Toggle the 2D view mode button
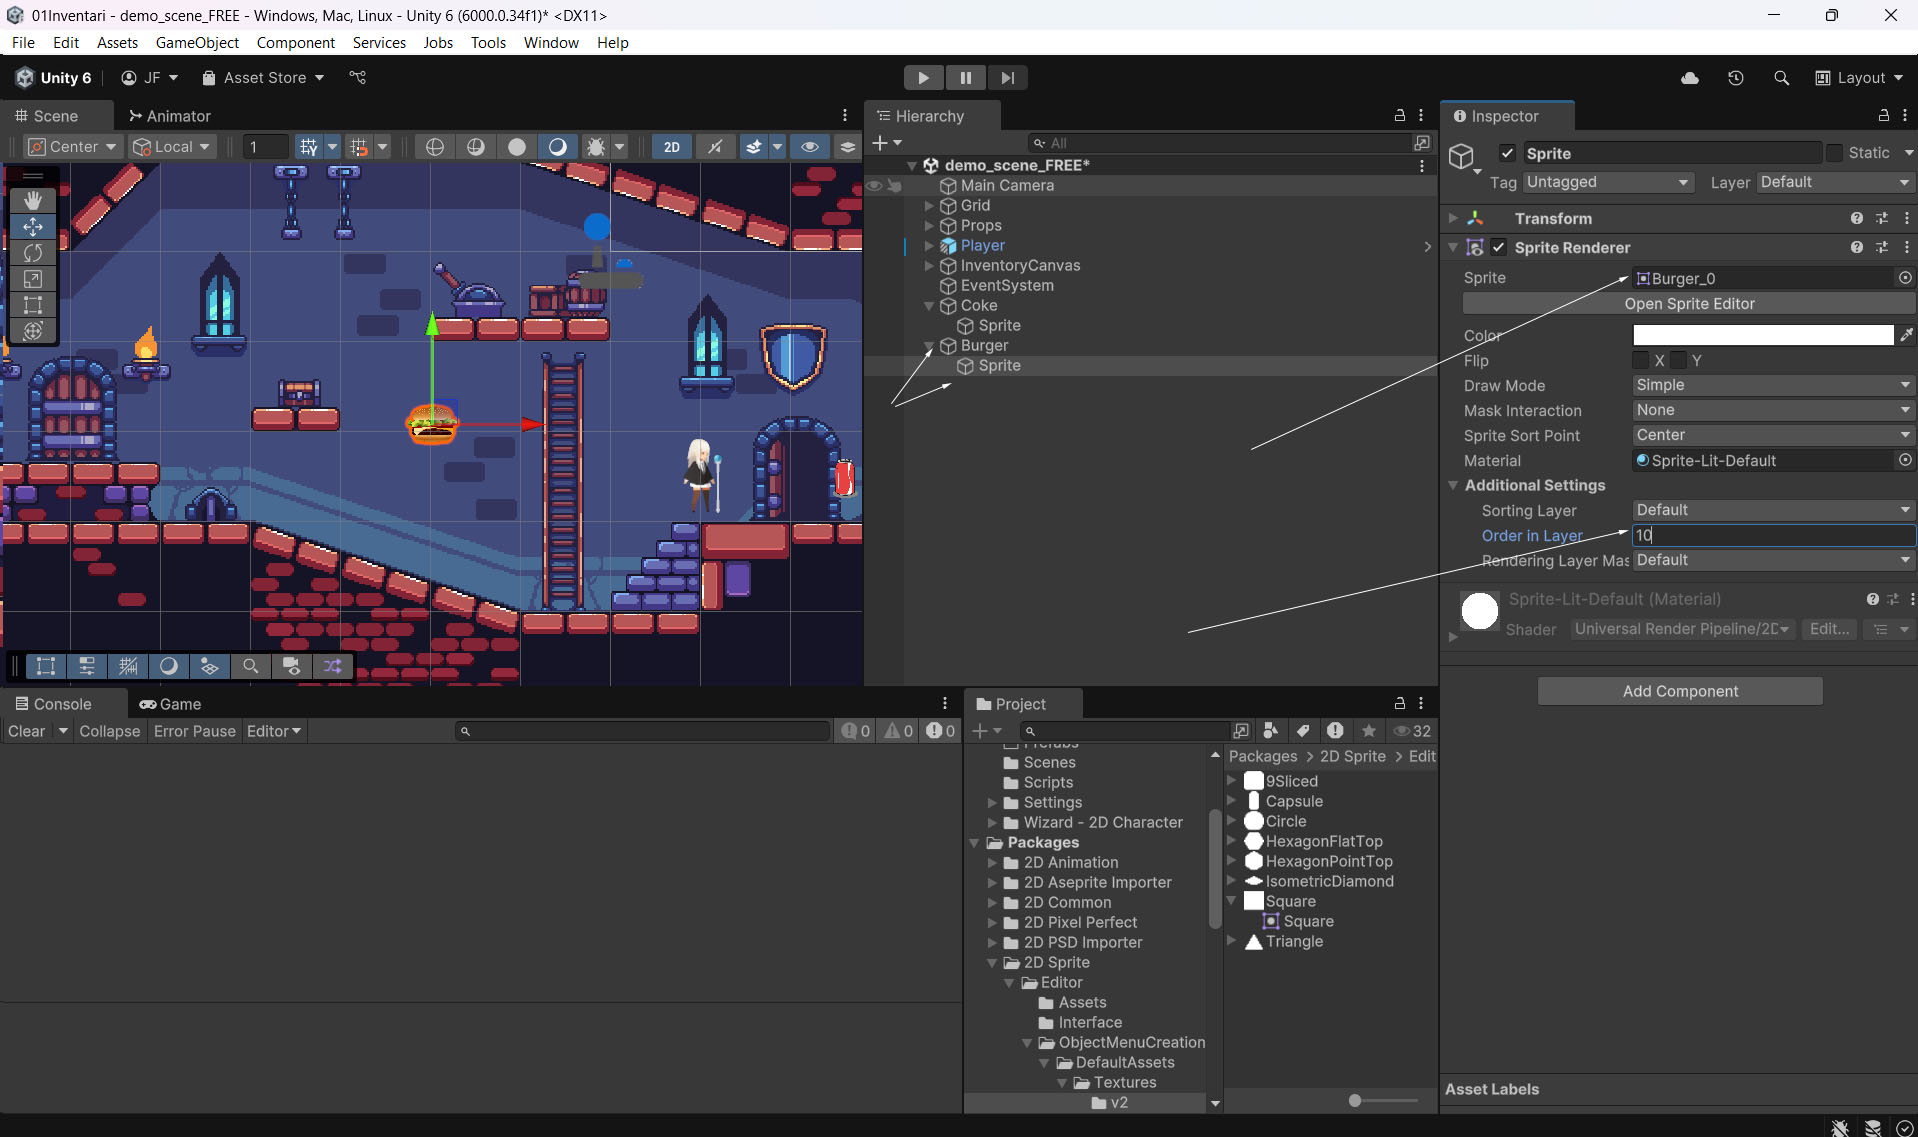The image size is (1918, 1137). coord(672,147)
